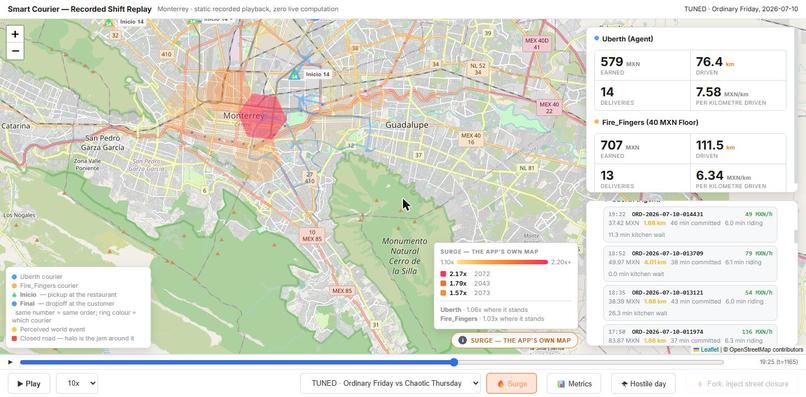Viewport: 806px width, 397px height.
Task: Select order ORD-2026-07-10-014431 card
Action: tap(690, 224)
